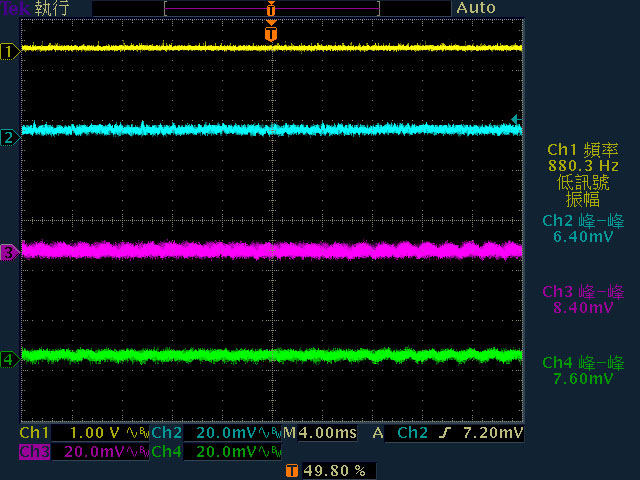Click the 7.20mV trigger level value

(x=493, y=433)
